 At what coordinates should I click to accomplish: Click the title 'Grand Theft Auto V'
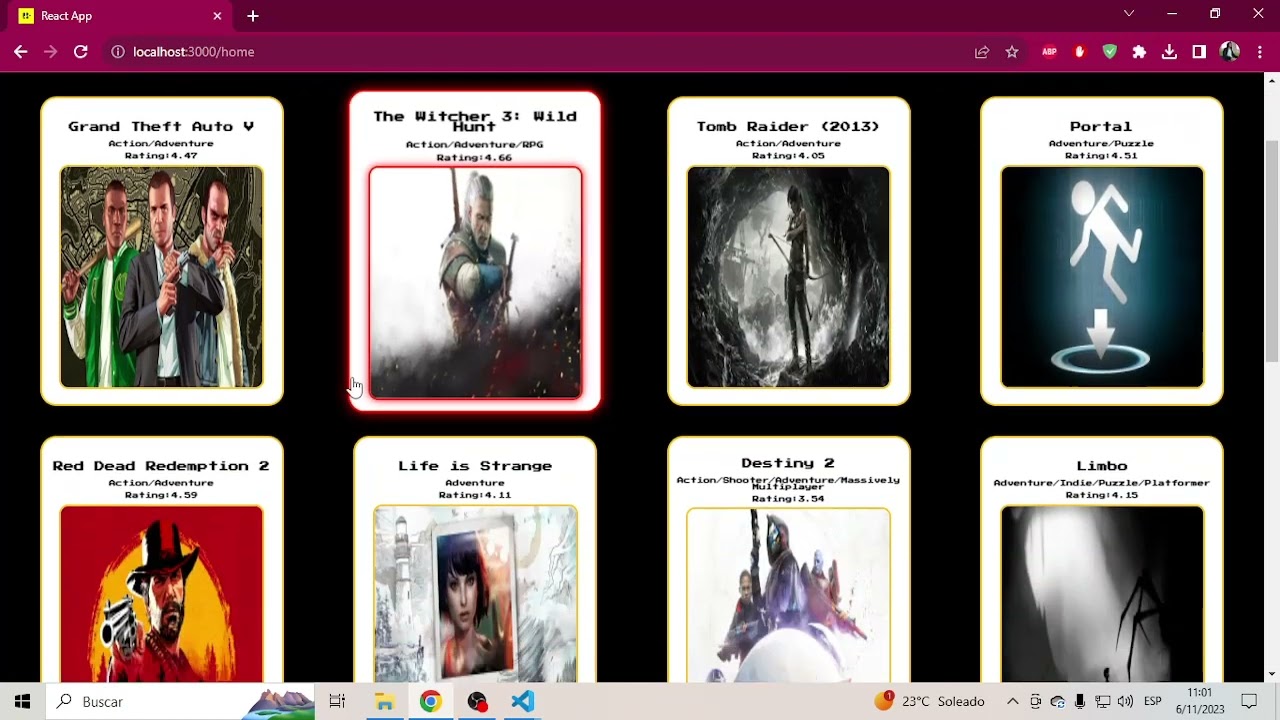click(x=161, y=126)
